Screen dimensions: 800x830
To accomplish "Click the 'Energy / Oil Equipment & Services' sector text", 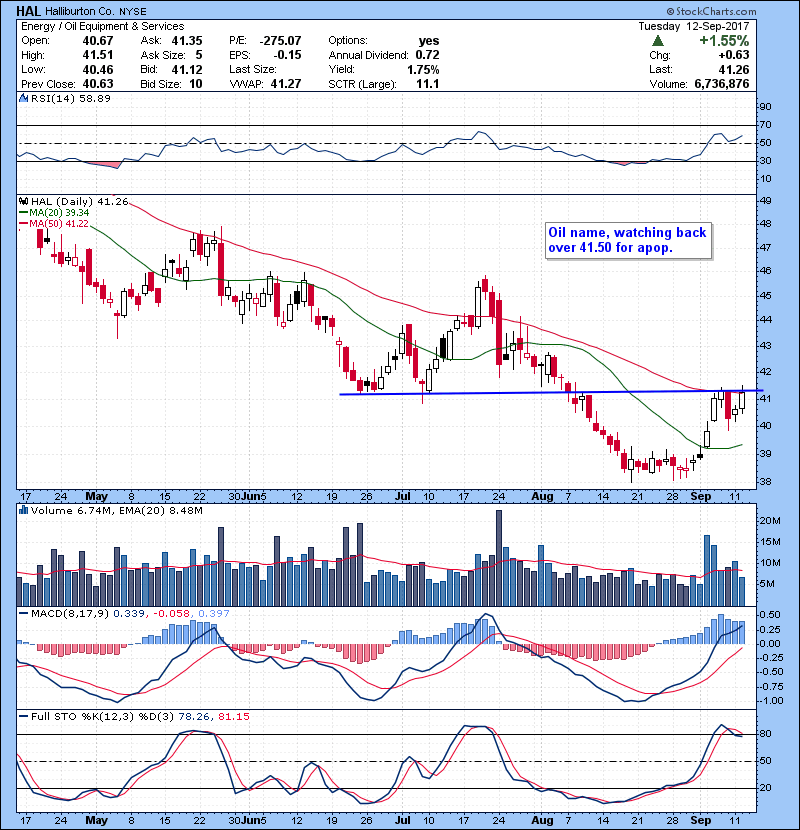I will point(103,26).
